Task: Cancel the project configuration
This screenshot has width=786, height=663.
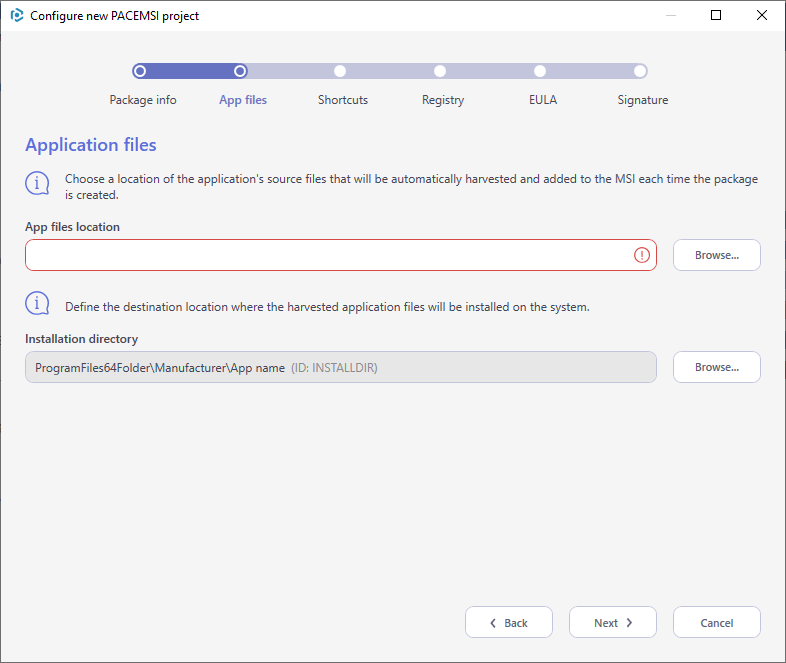Action: click(x=717, y=622)
